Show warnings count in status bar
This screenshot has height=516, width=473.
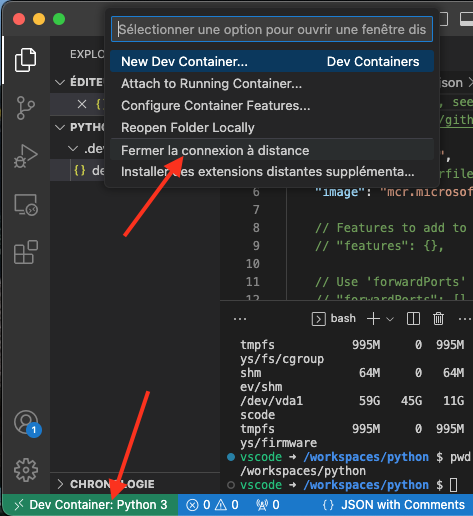(x=227, y=505)
